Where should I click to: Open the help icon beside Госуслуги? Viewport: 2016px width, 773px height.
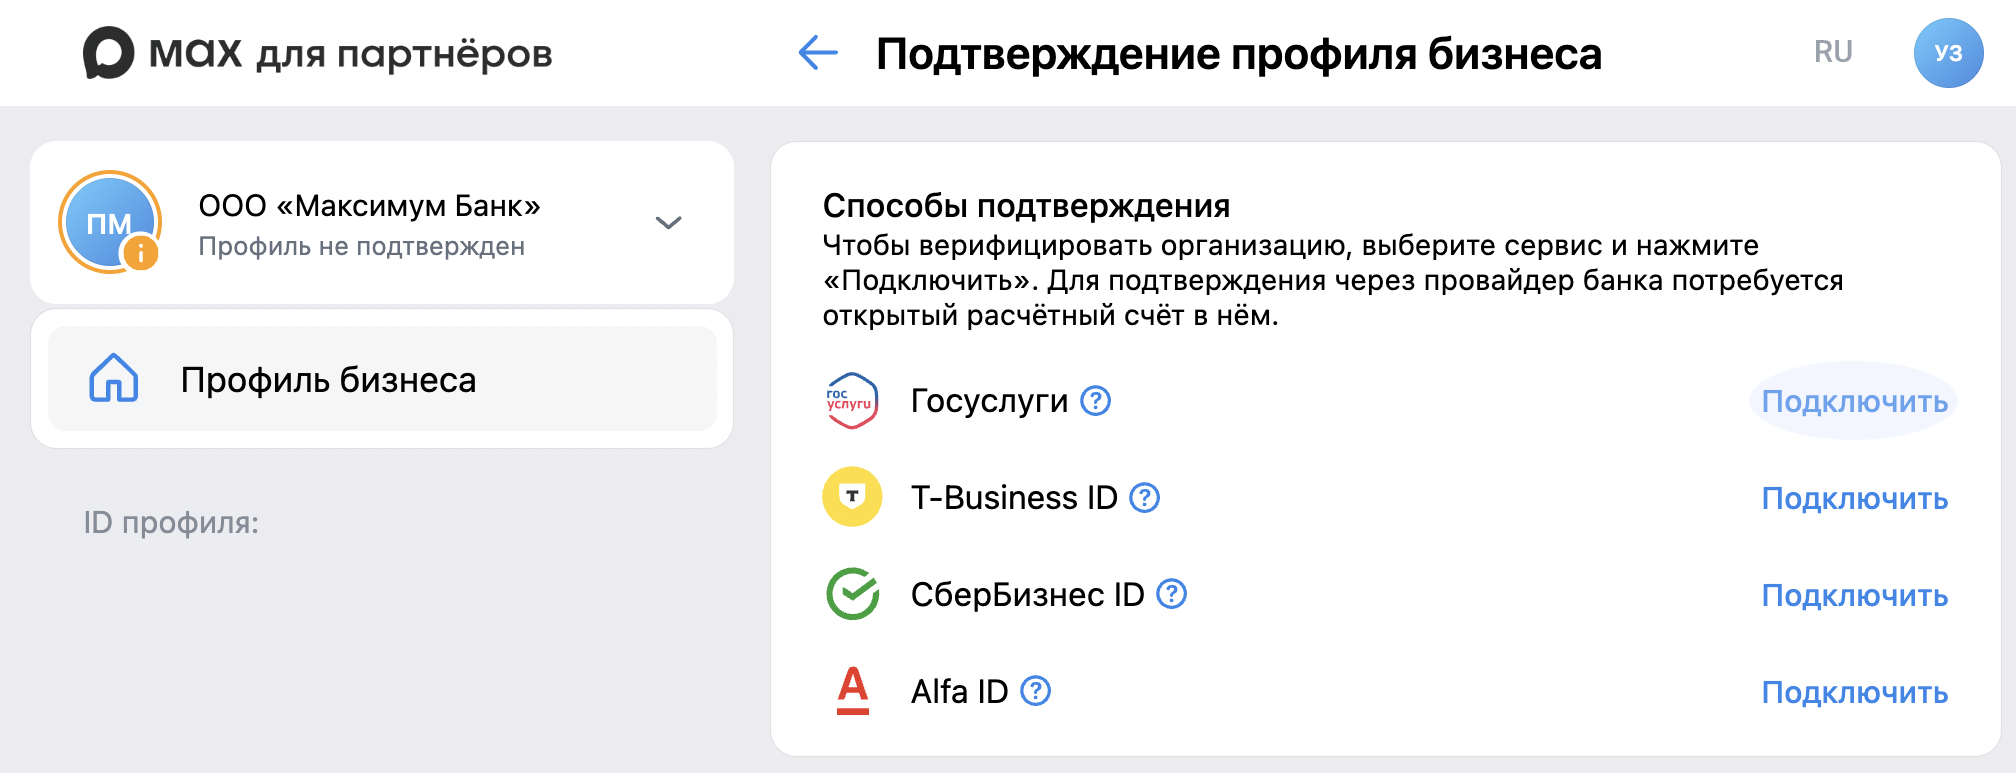point(1095,401)
